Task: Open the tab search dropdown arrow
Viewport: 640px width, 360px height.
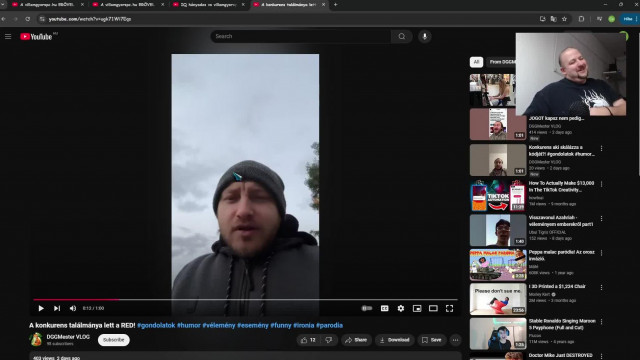Action: tap(4, 4)
